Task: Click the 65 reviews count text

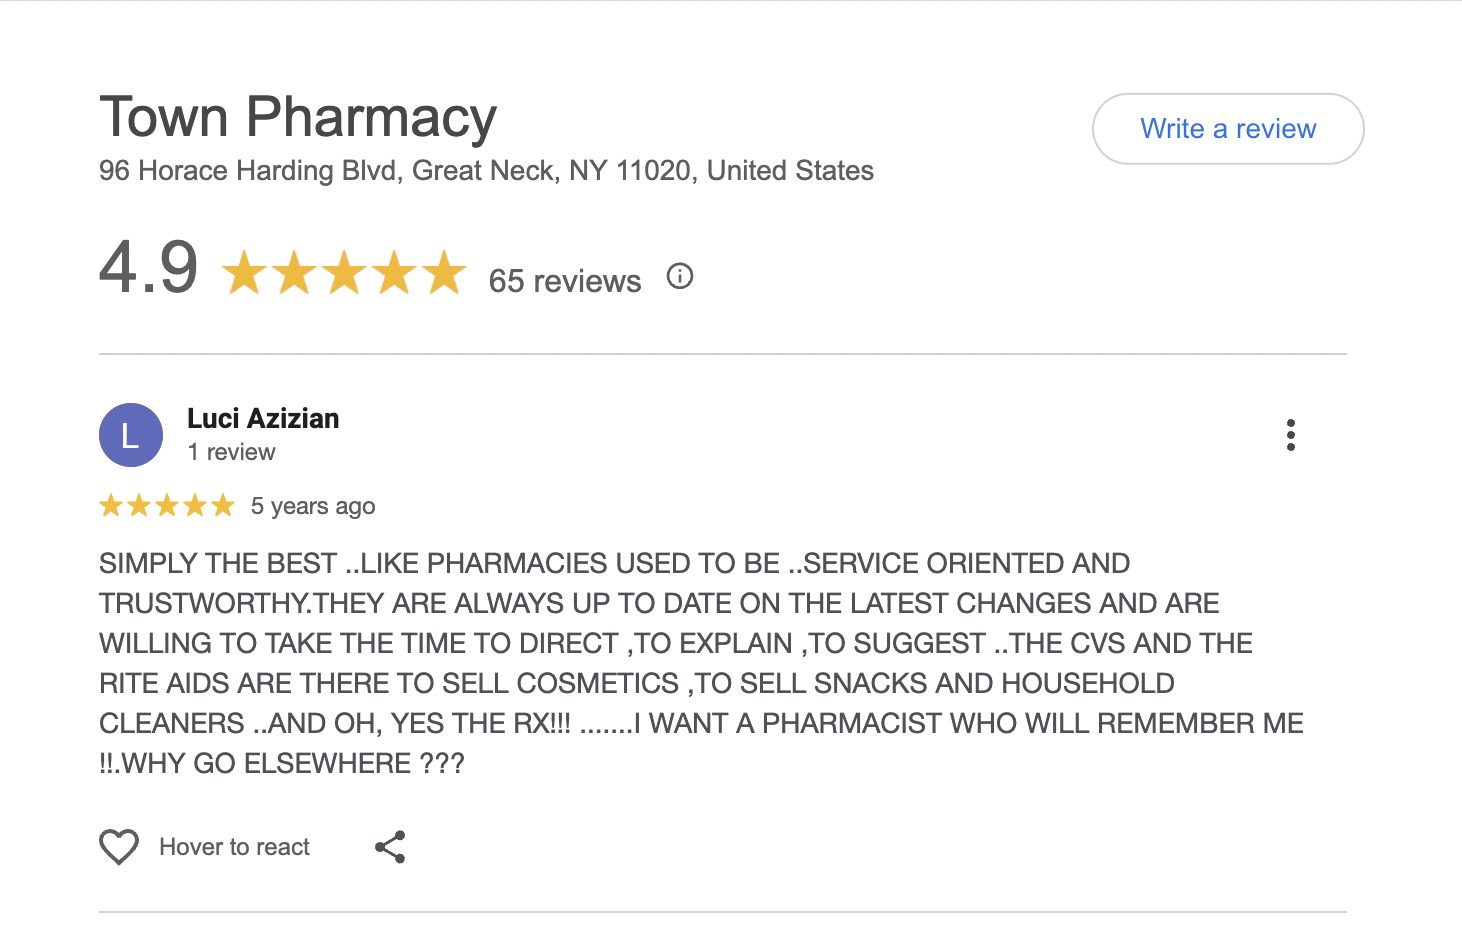Action: pyautogui.click(x=564, y=281)
